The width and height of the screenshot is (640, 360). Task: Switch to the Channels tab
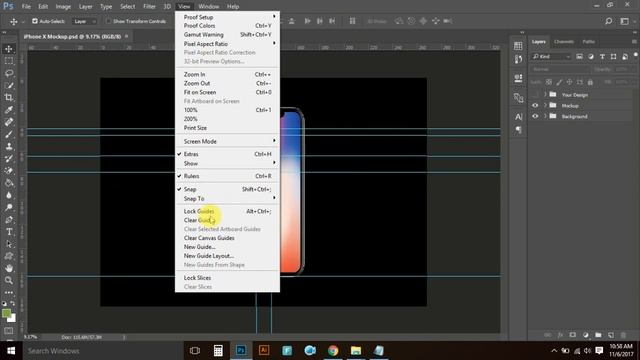coord(564,42)
